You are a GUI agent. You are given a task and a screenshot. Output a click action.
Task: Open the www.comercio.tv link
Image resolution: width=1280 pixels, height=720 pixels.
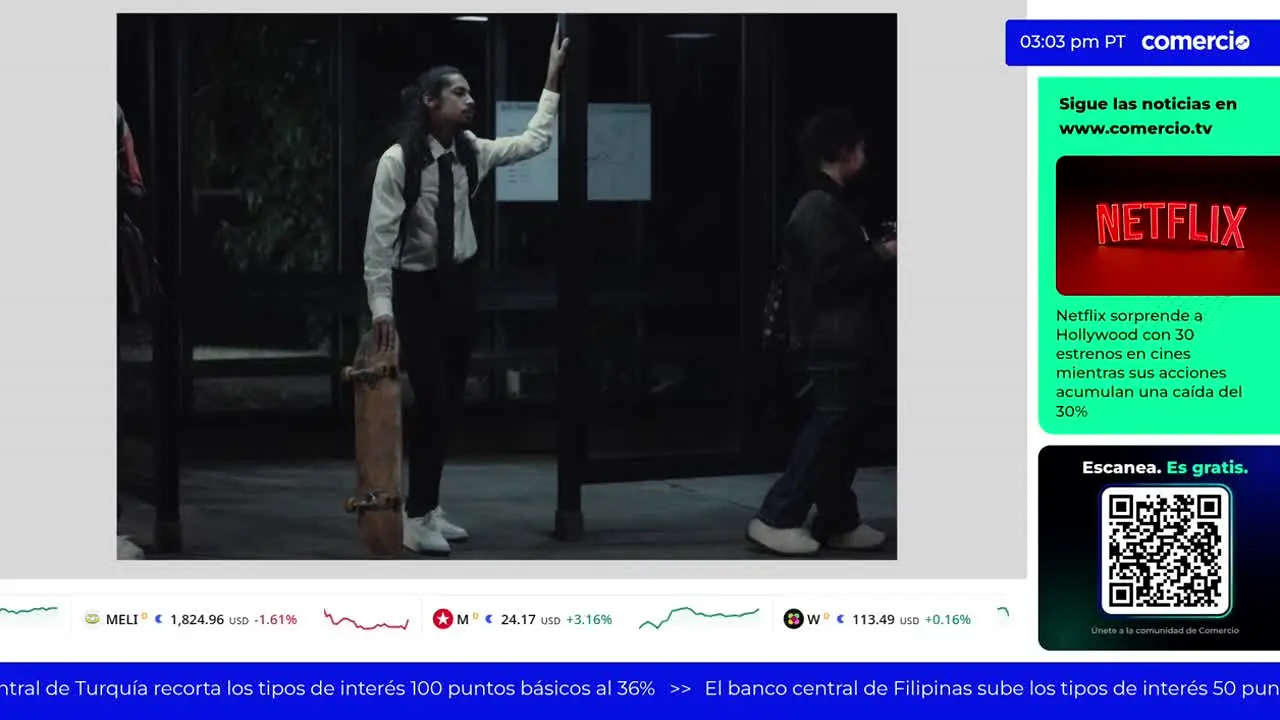tap(1135, 128)
